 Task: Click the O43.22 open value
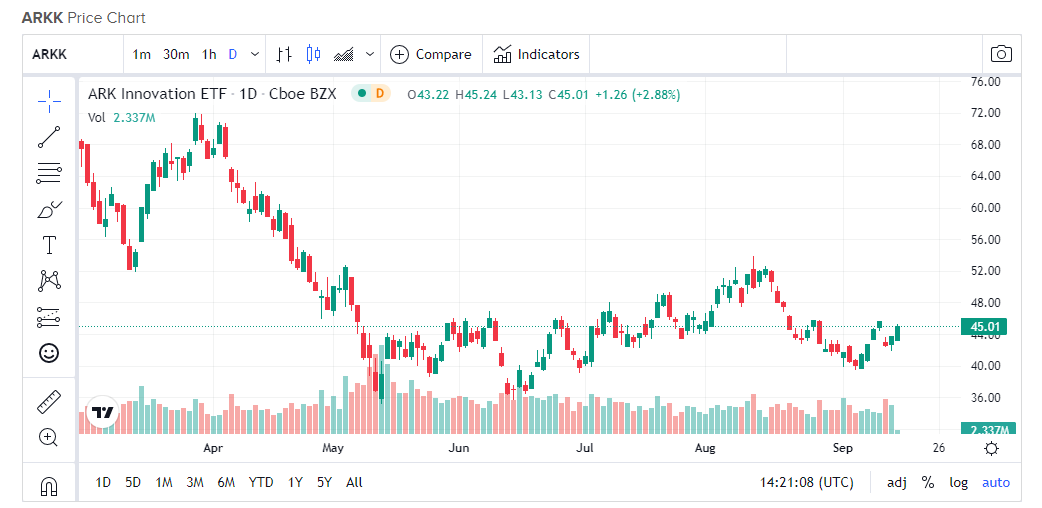[x=429, y=94]
